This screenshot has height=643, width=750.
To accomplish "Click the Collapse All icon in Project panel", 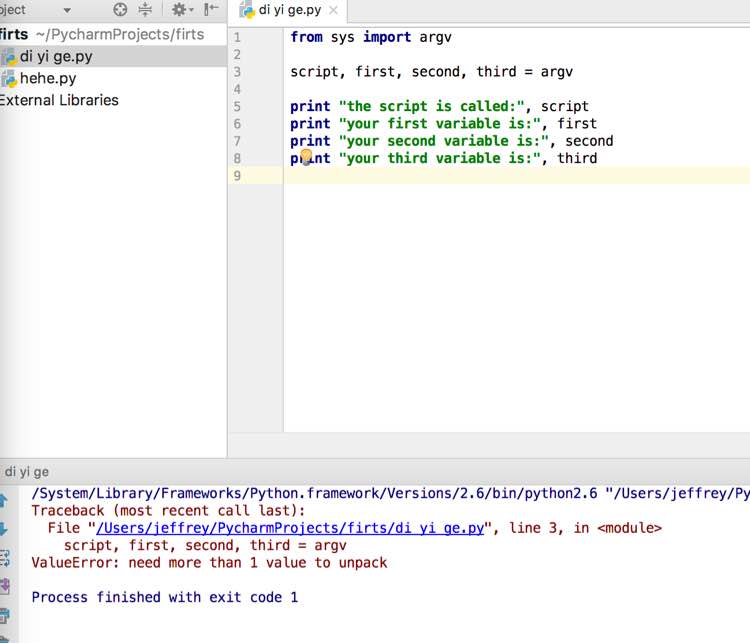I will tap(146, 10).
